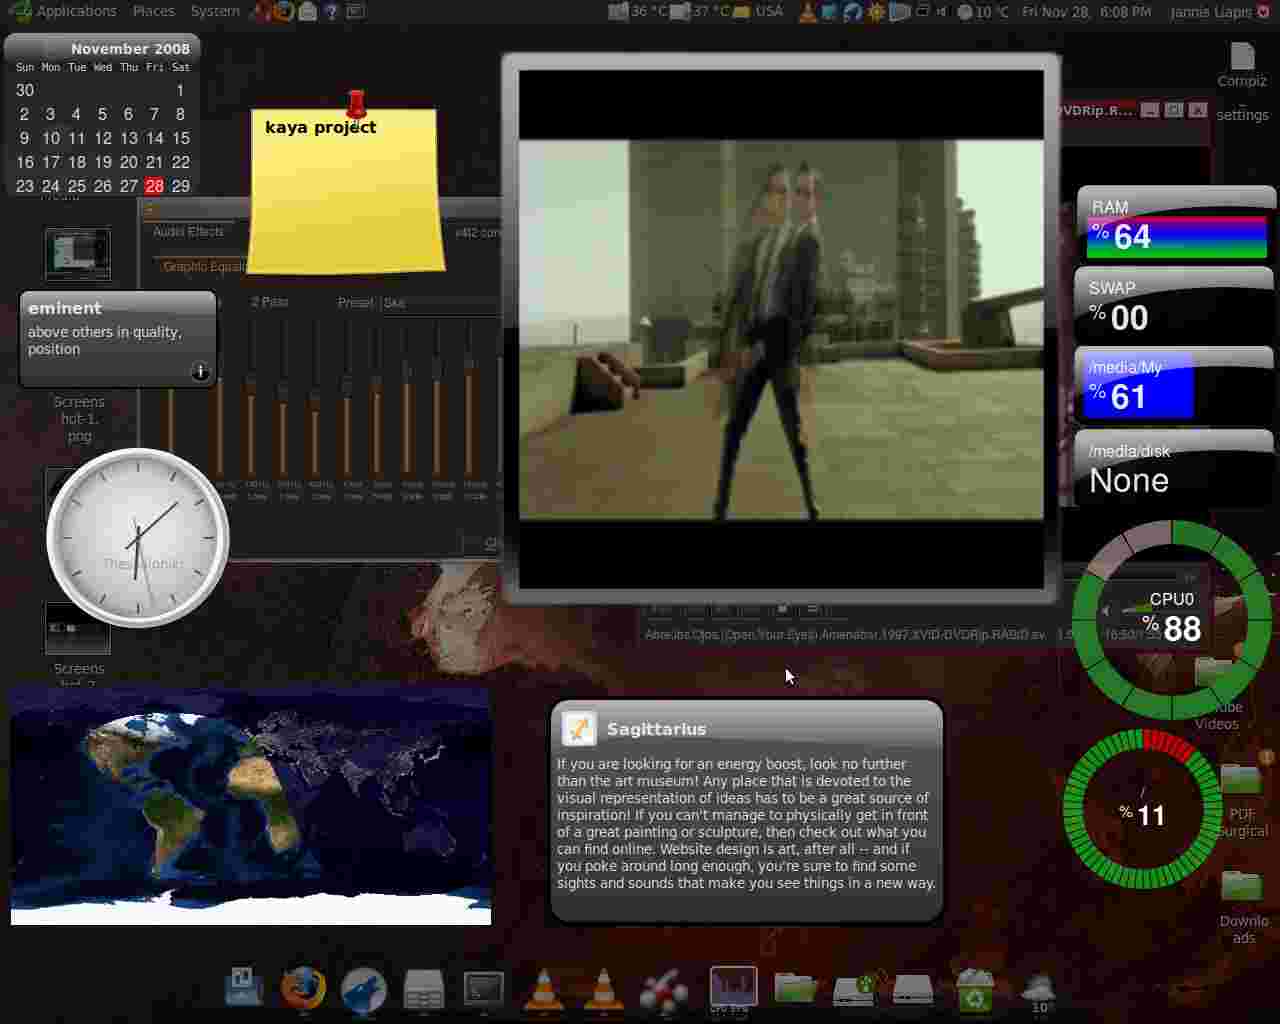Click the kaya project sticky note text
The image size is (1280, 1024).
tap(321, 127)
